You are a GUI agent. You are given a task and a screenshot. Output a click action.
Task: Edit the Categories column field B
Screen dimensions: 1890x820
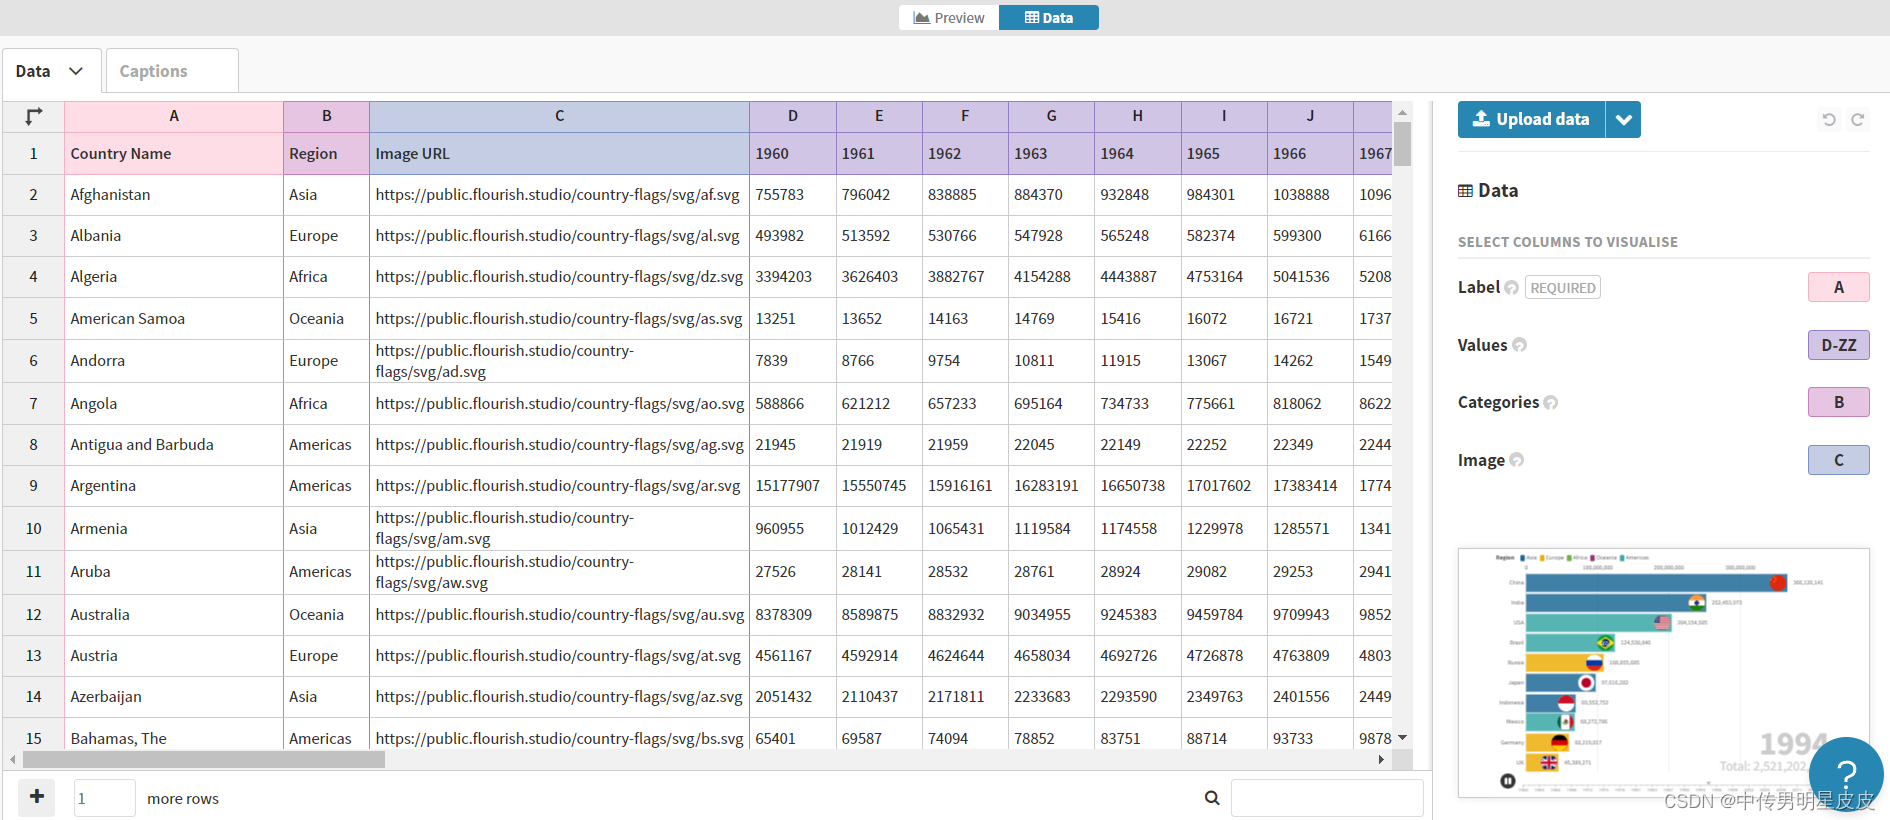coord(1838,402)
